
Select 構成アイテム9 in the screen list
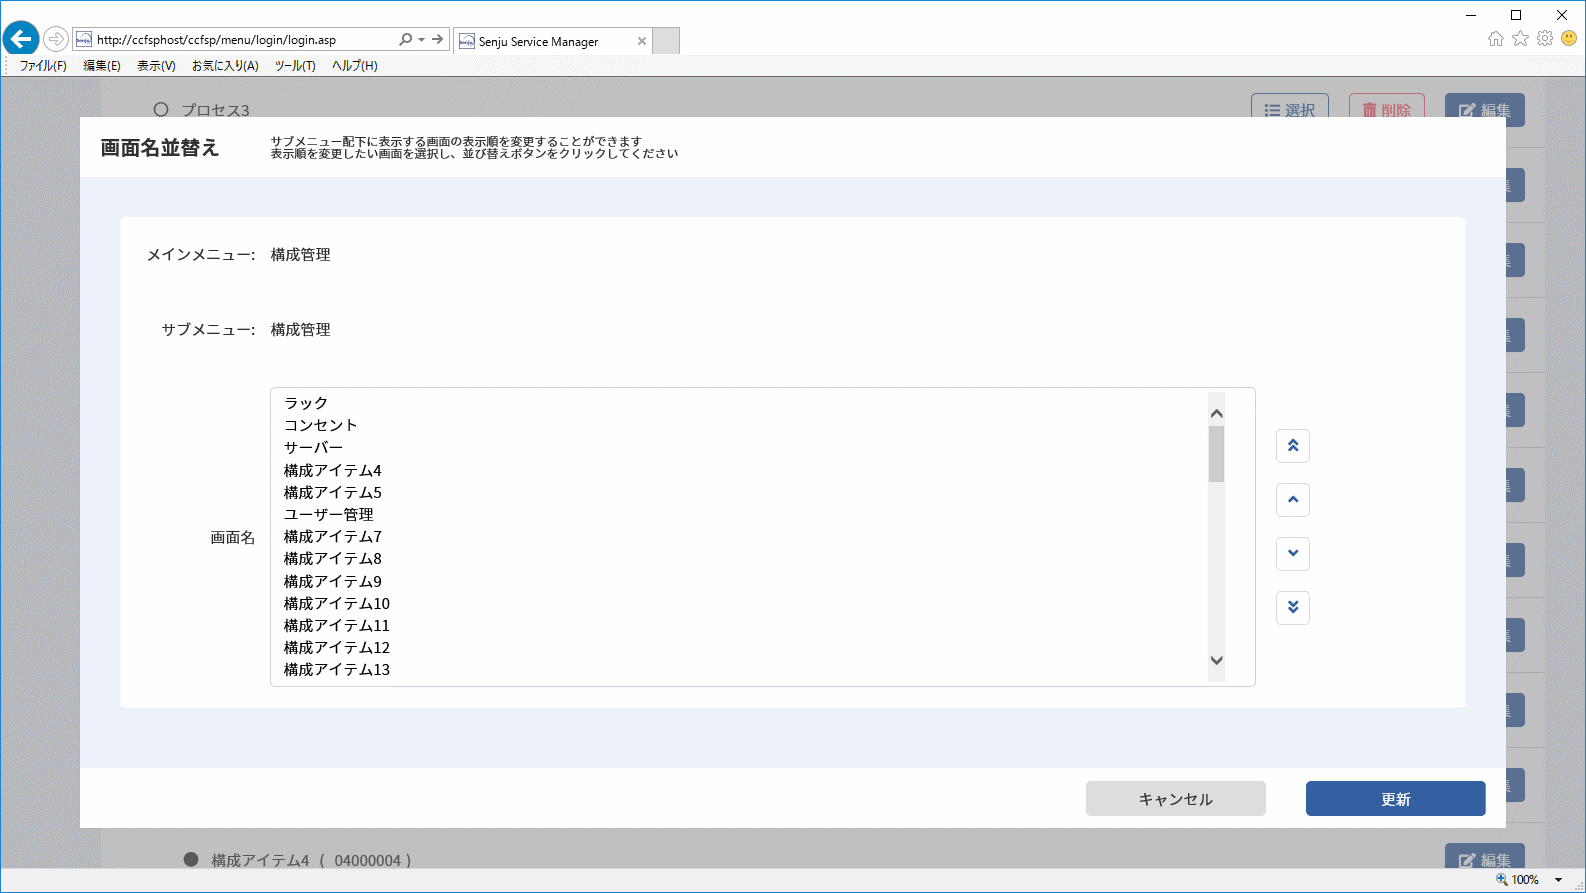(x=741, y=581)
